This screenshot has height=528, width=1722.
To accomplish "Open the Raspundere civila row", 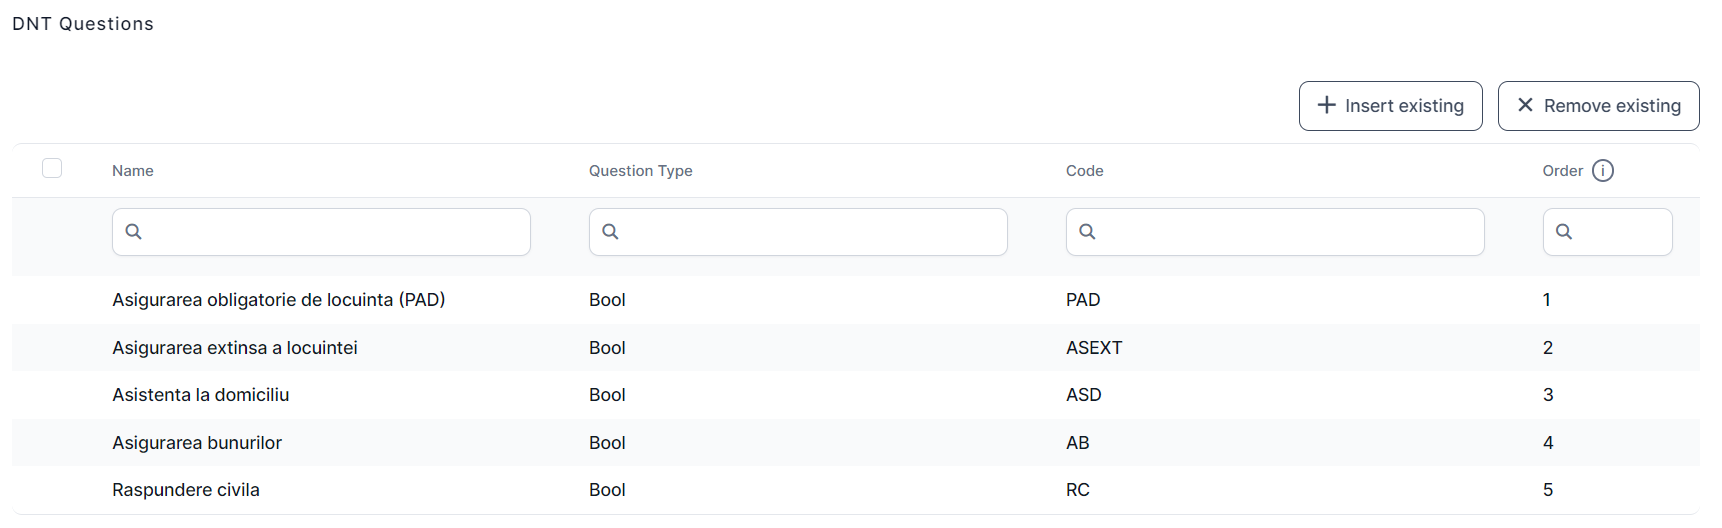I will 186,490.
